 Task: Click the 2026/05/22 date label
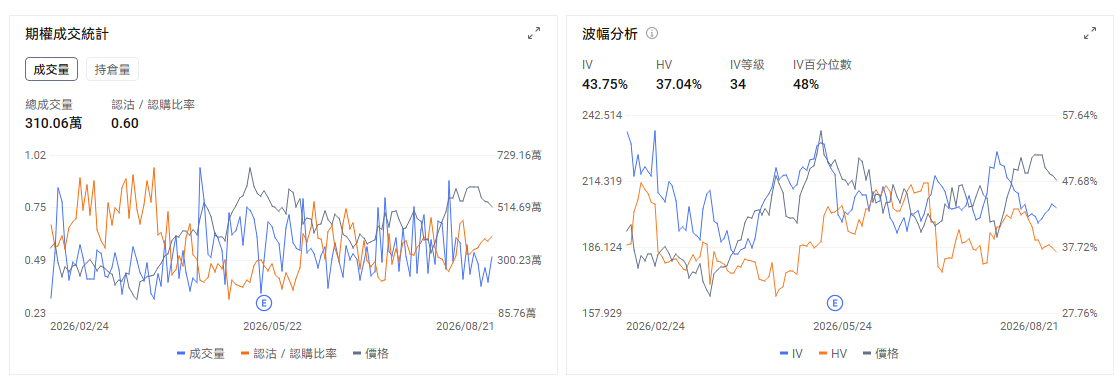pos(273,326)
